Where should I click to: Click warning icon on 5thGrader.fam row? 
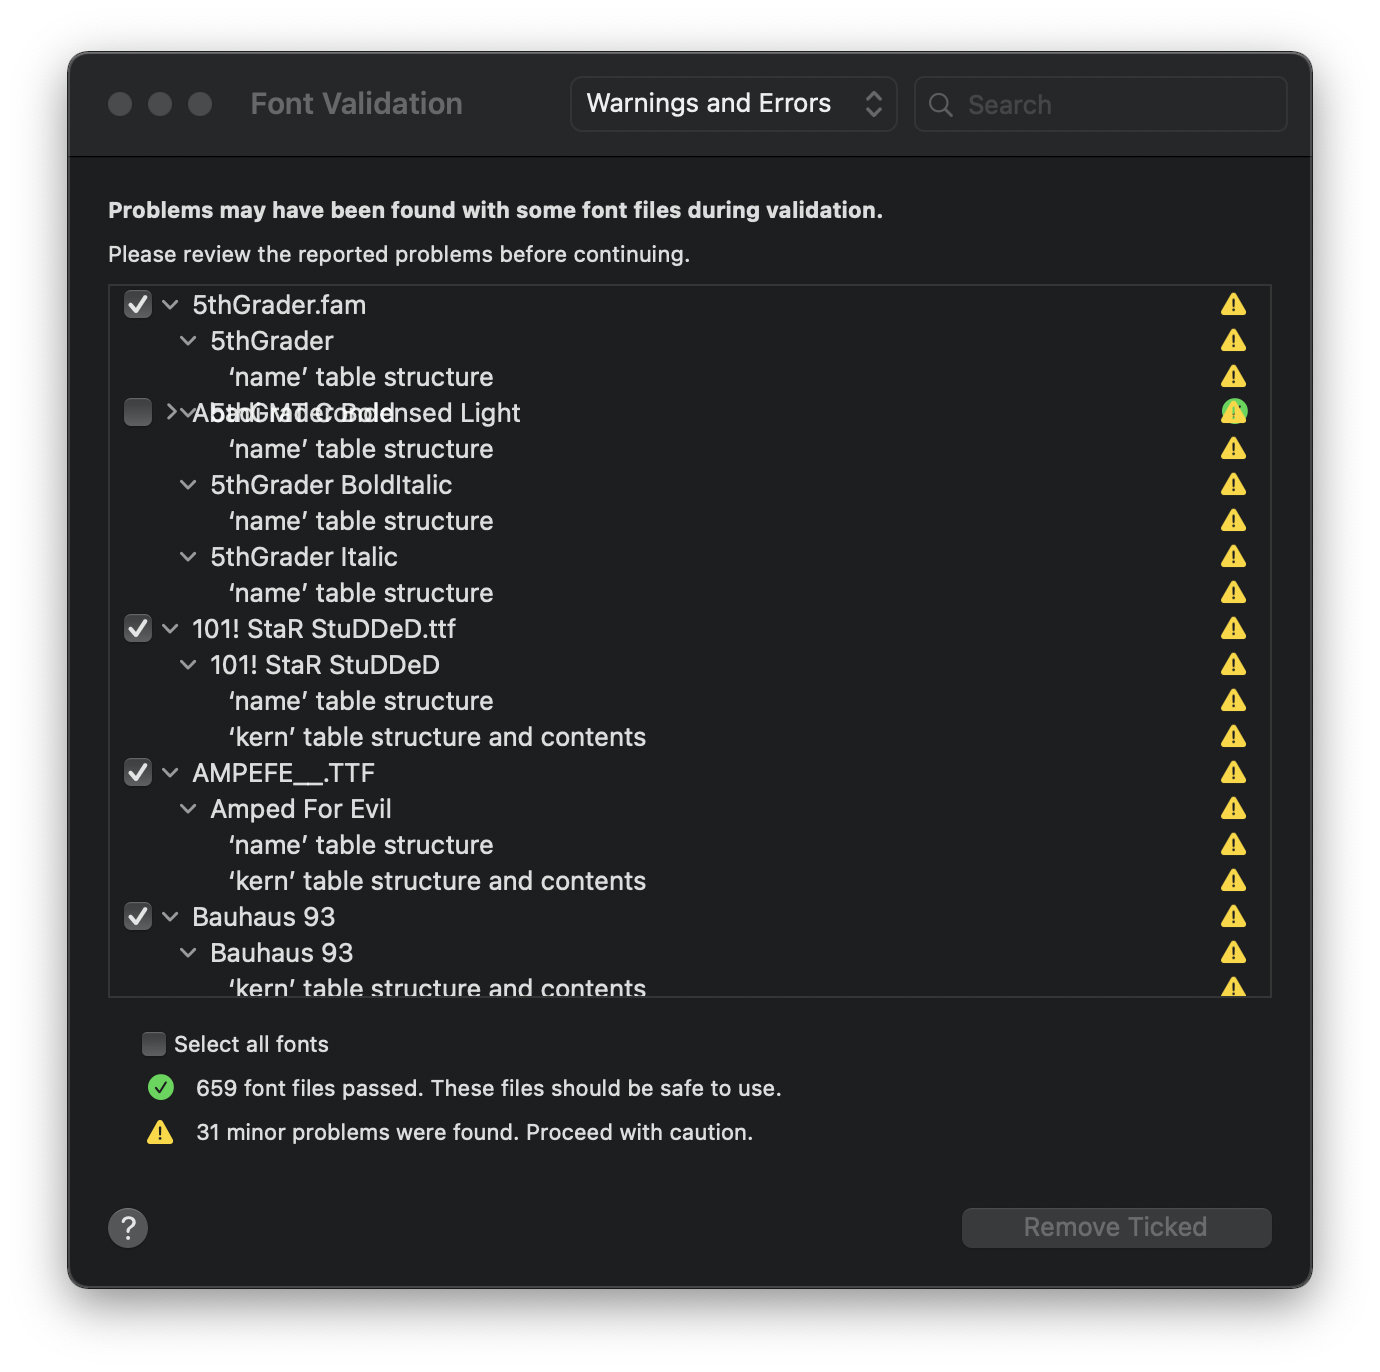pyautogui.click(x=1233, y=305)
